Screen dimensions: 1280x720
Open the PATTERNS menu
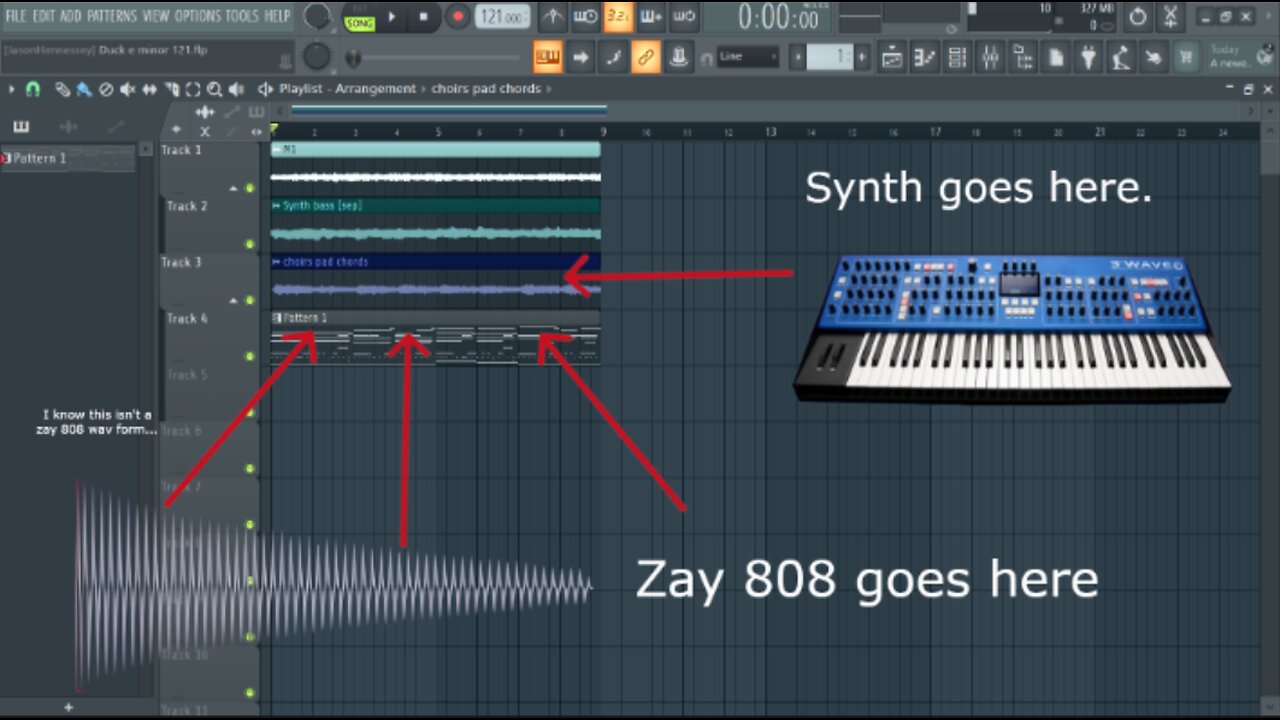point(111,16)
